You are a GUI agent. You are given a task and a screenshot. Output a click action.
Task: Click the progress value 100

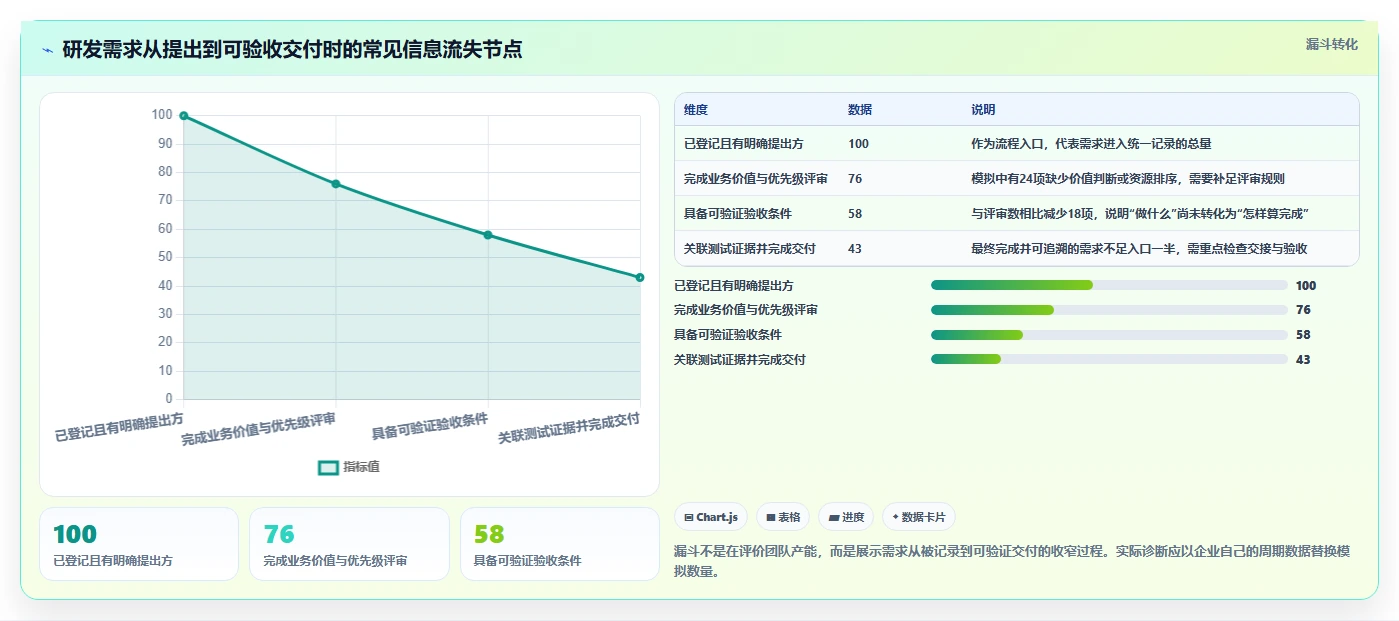tap(1306, 286)
